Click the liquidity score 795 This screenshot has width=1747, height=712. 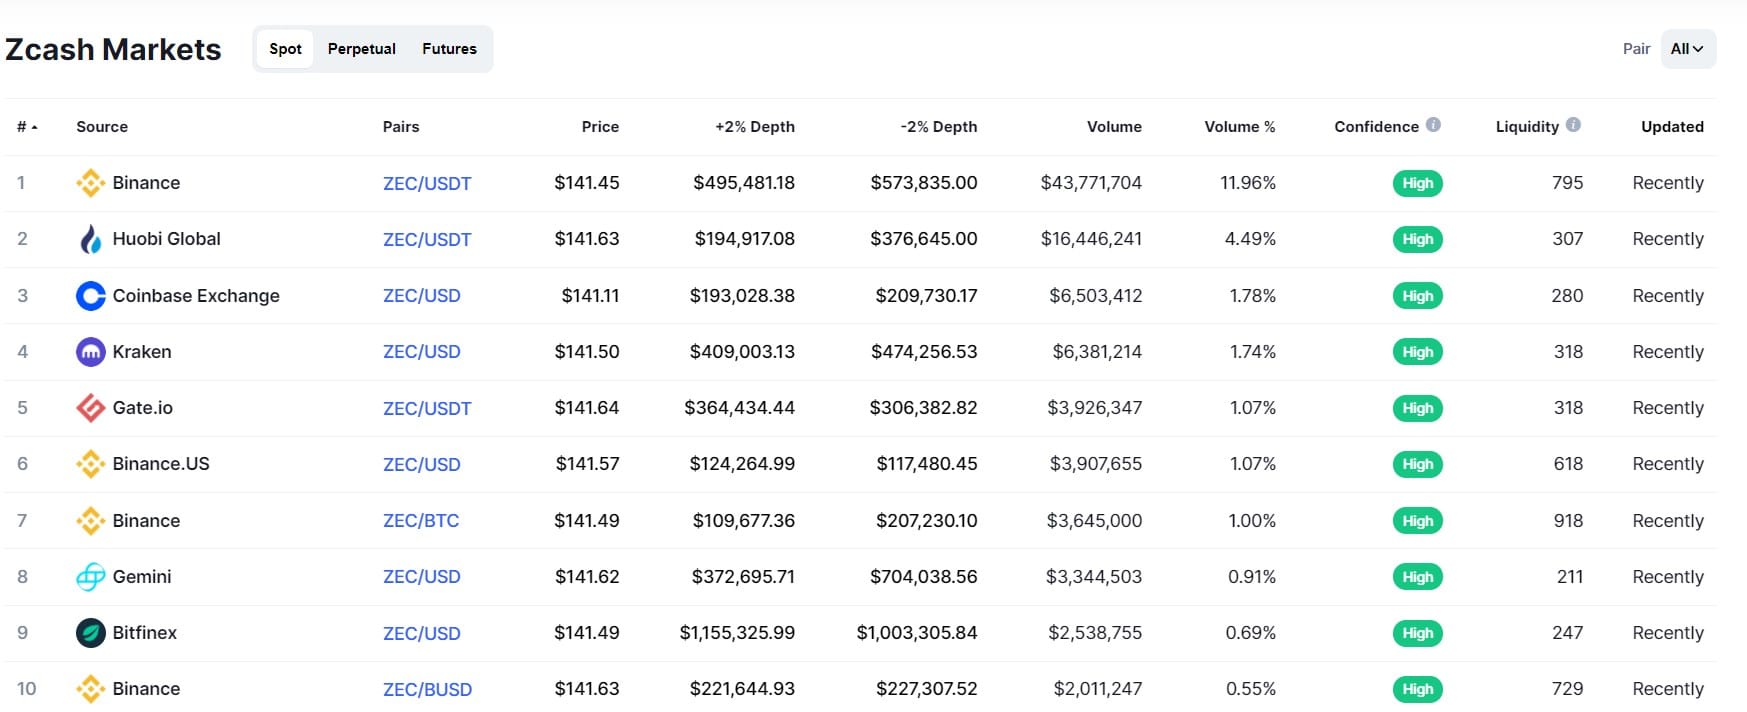pos(1568,183)
